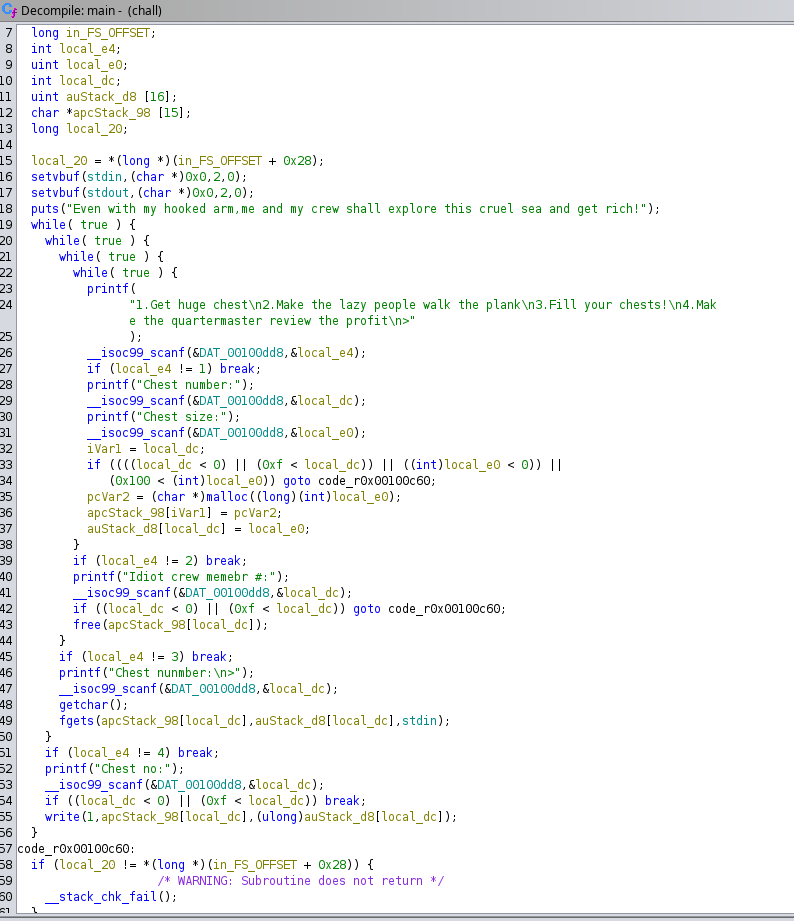Click 'apcStack_98 [15]' pointer array declaration
Screen dimensions: 794x921
[128, 113]
